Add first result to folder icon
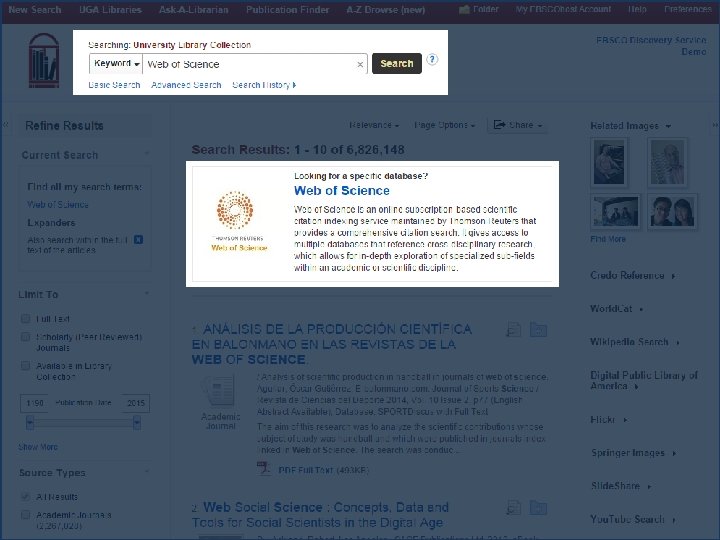This screenshot has height=540, width=720. [x=538, y=329]
